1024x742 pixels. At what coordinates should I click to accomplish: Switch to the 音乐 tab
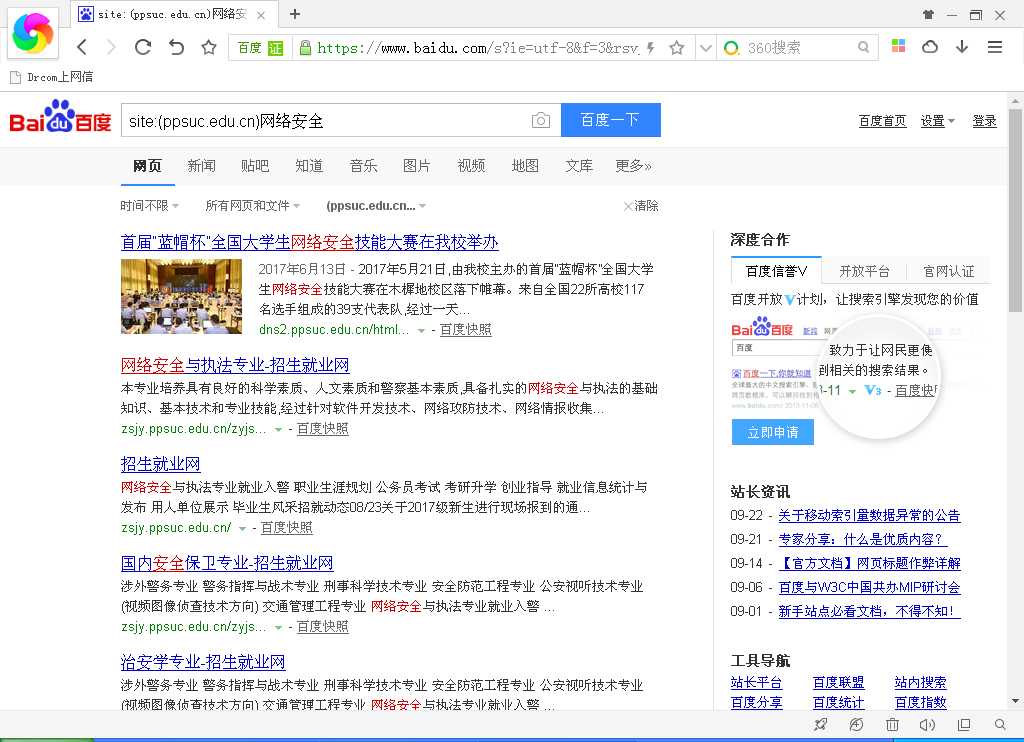[x=363, y=166]
